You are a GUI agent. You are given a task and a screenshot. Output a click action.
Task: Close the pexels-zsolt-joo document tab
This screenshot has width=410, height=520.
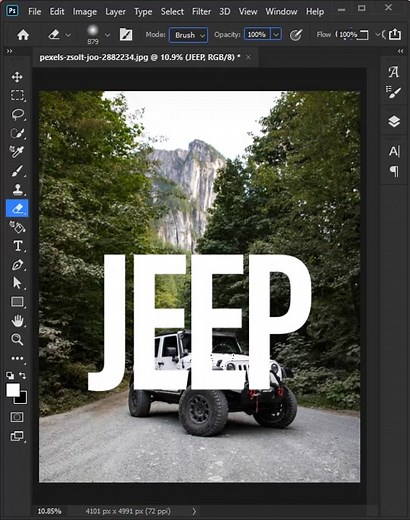pyautogui.click(x=248, y=57)
